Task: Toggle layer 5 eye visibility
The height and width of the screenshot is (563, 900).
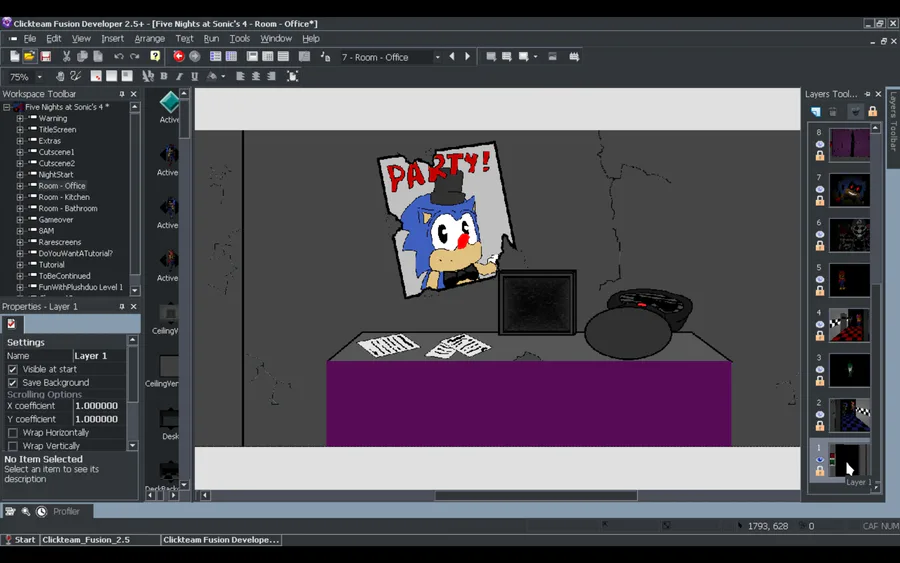Action: click(x=820, y=279)
